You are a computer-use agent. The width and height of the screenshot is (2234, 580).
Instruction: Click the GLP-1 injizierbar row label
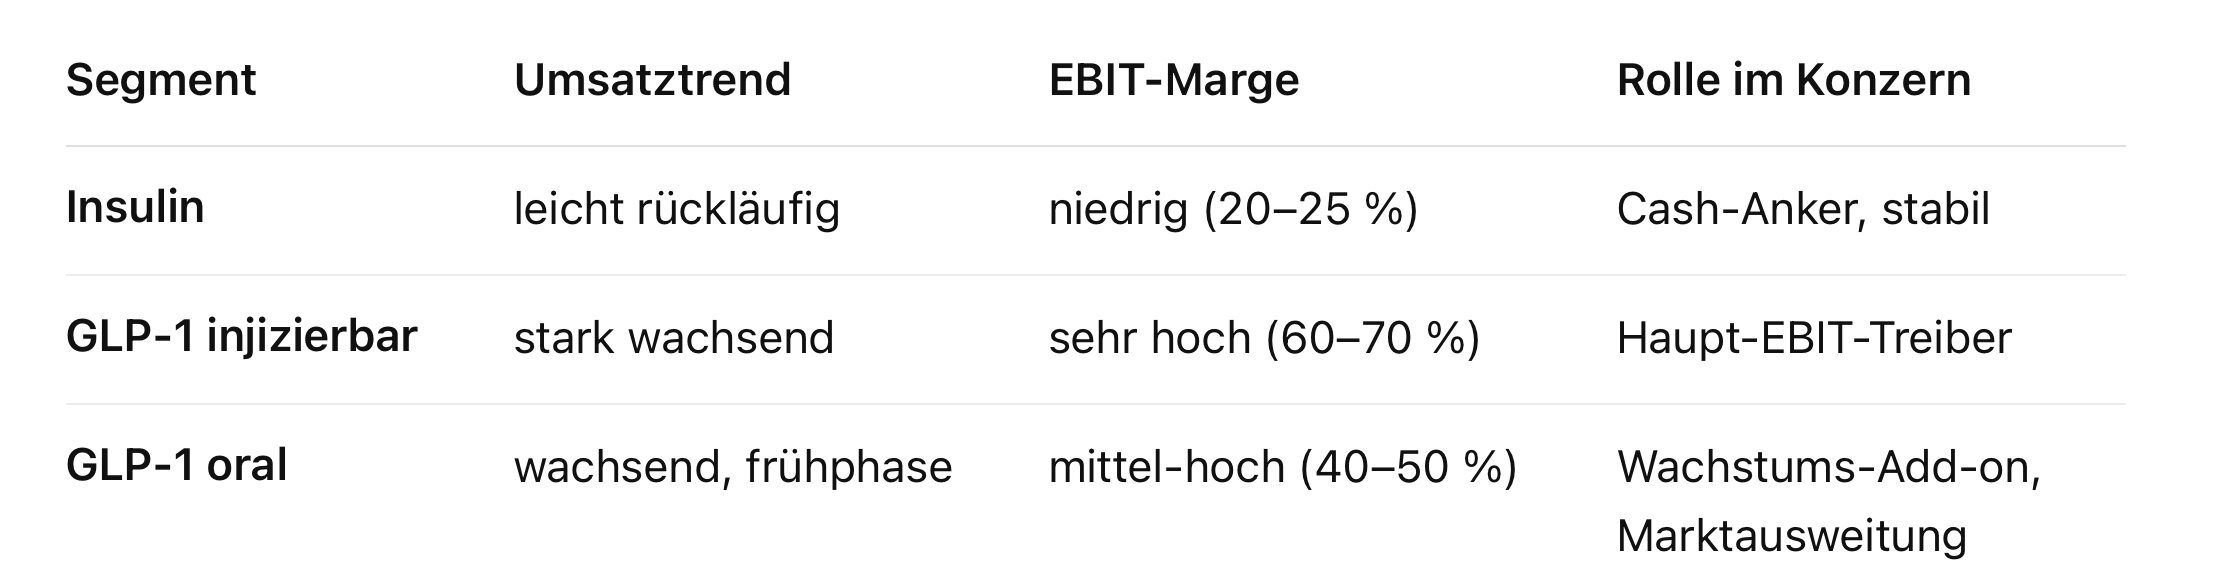pyautogui.click(x=241, y=337)
